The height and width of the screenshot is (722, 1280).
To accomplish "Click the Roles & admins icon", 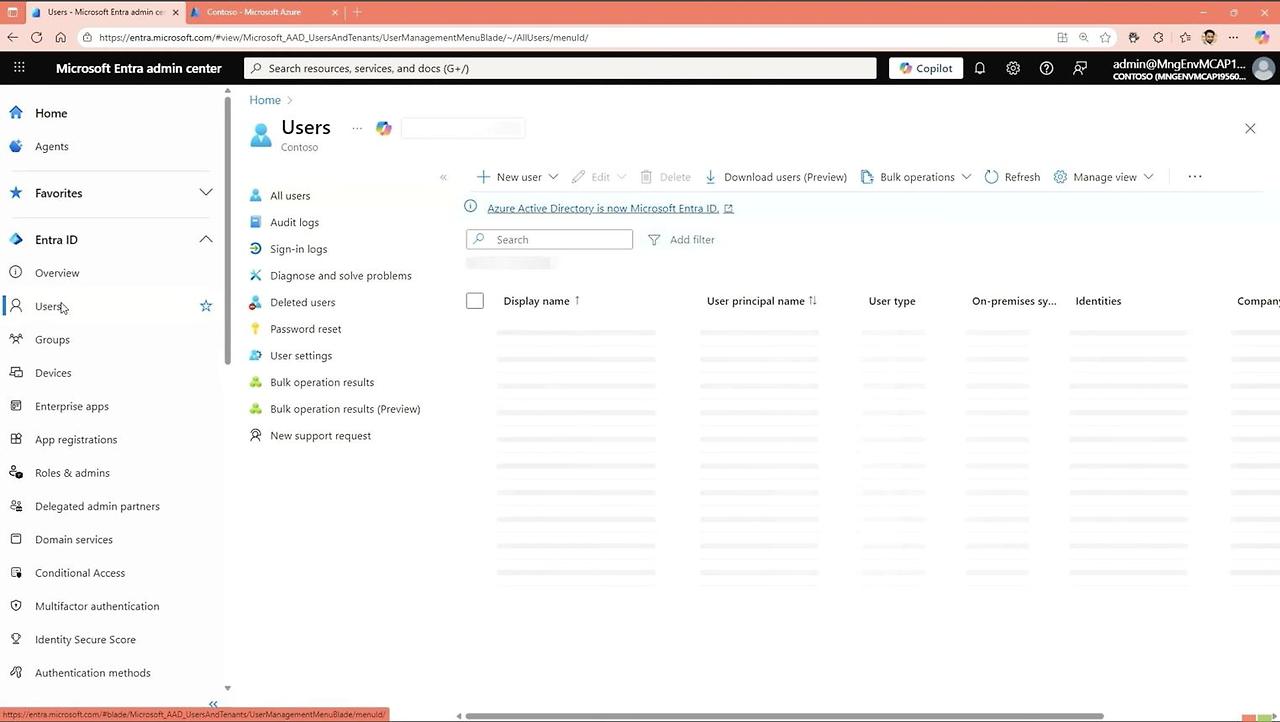I will tap(16, 472).
